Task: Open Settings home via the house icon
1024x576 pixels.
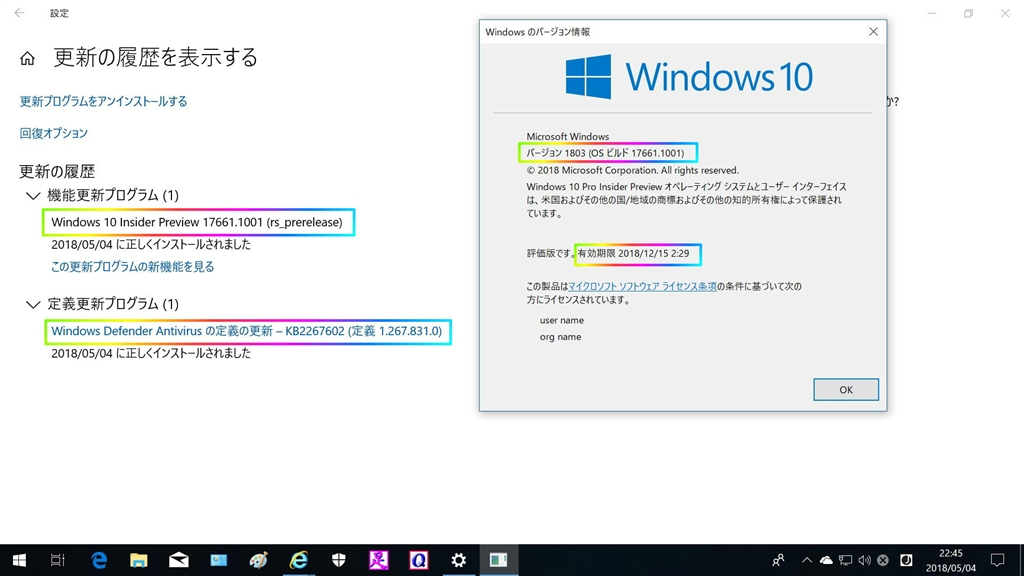Action: pos(27,59)
